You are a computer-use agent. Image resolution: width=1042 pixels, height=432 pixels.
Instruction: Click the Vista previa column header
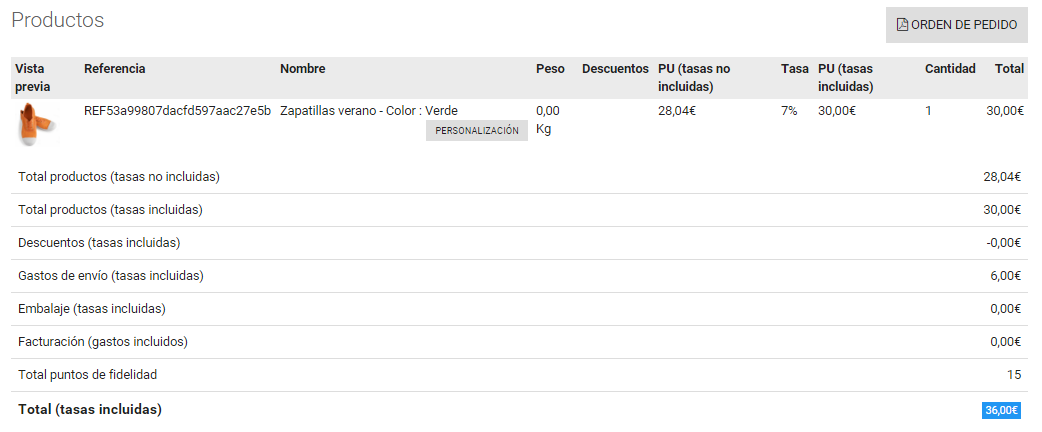coord(33,78)
